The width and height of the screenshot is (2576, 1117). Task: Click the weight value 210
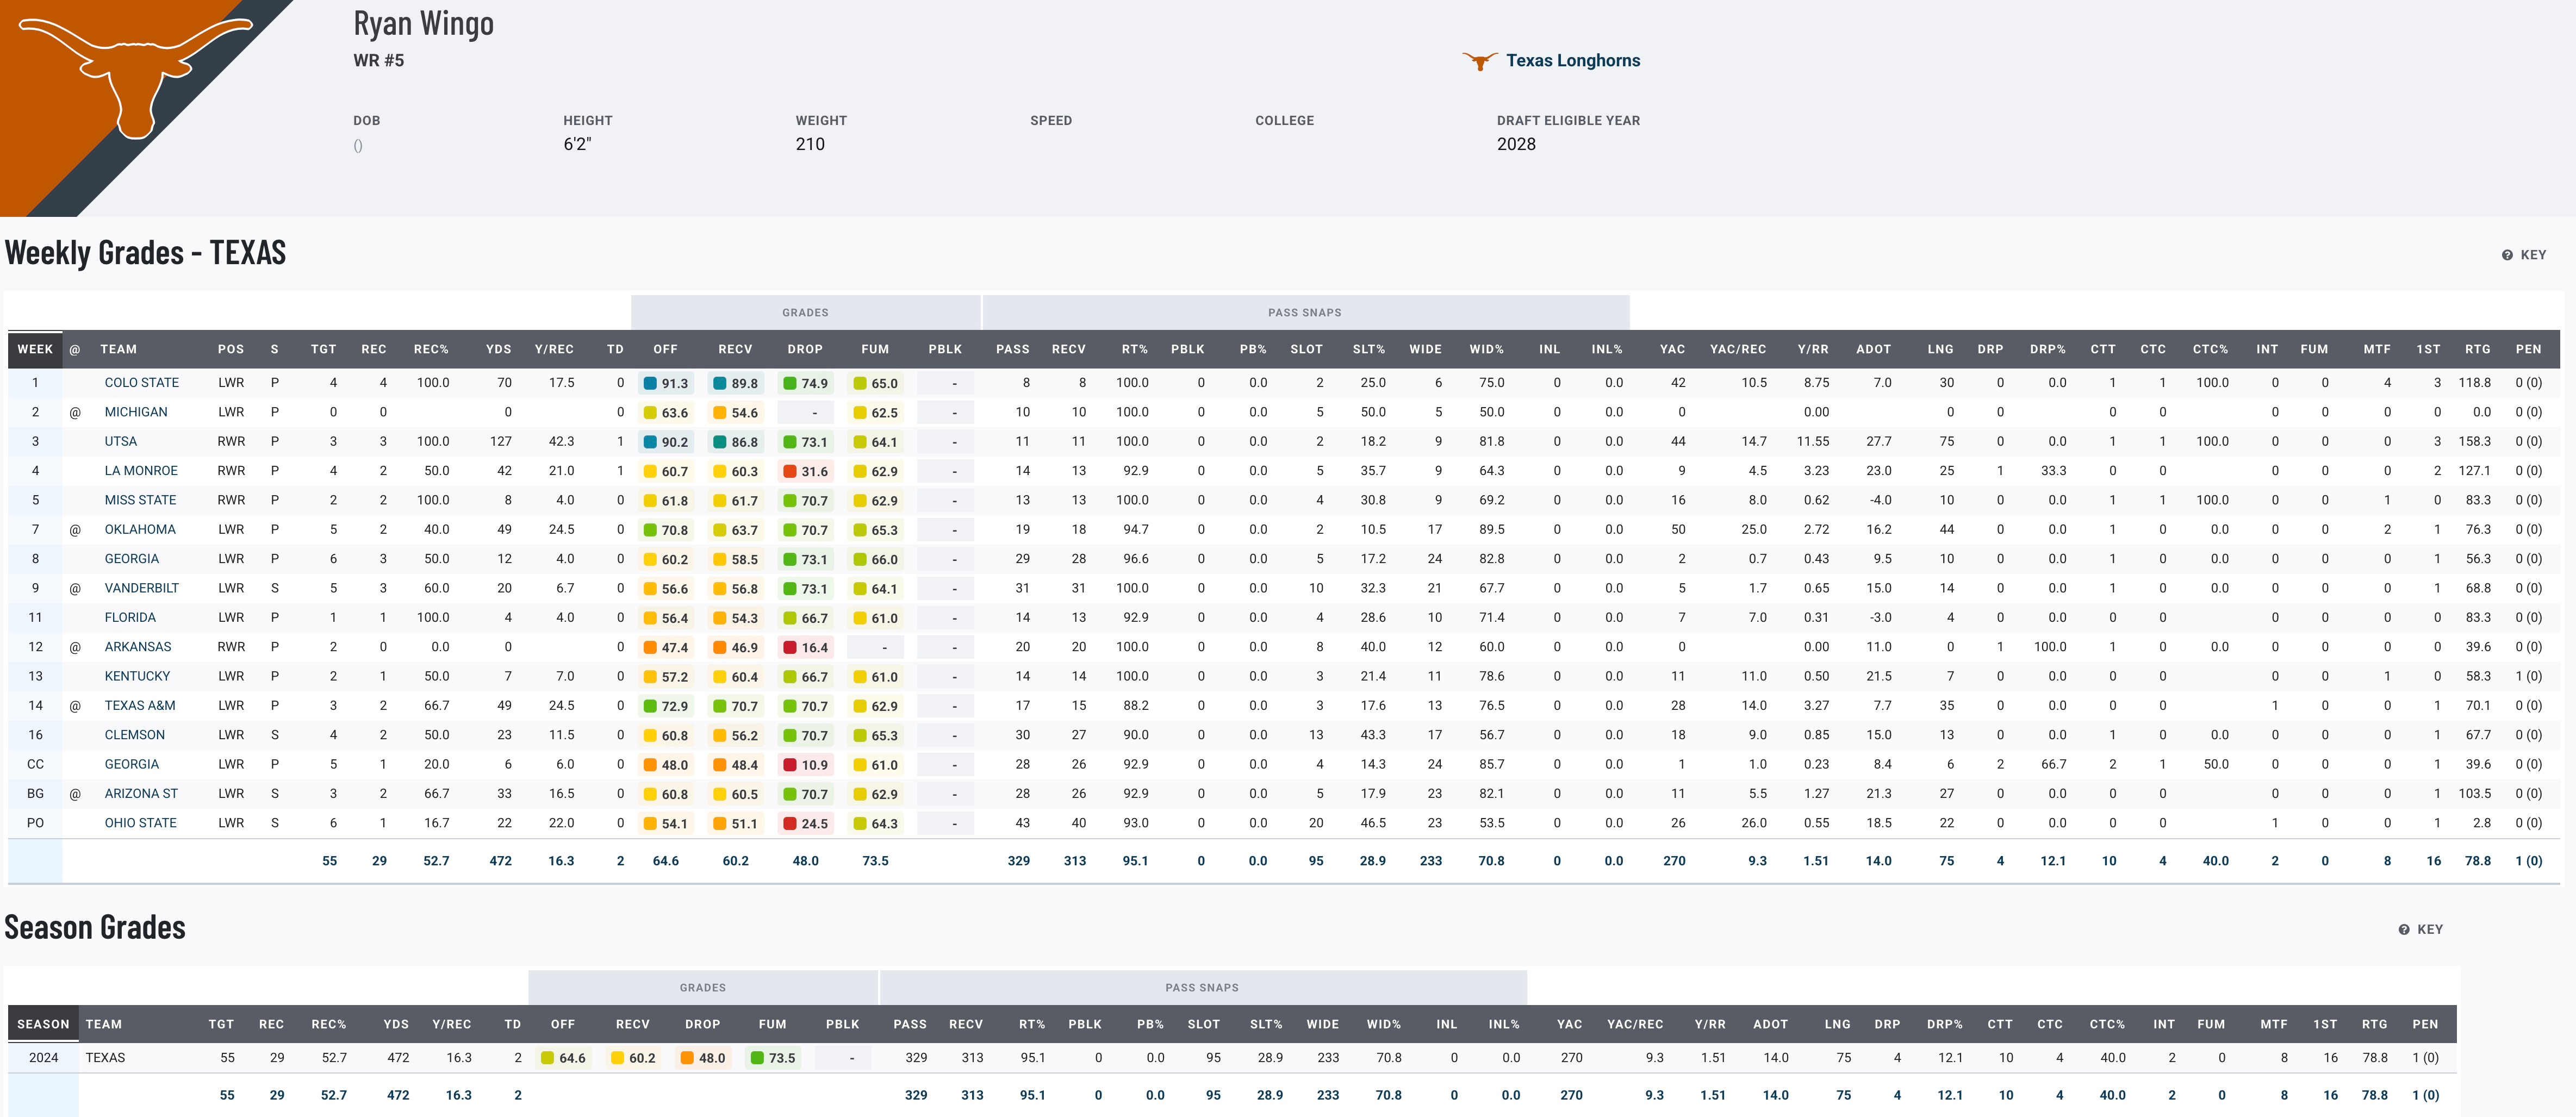point(810,144)
